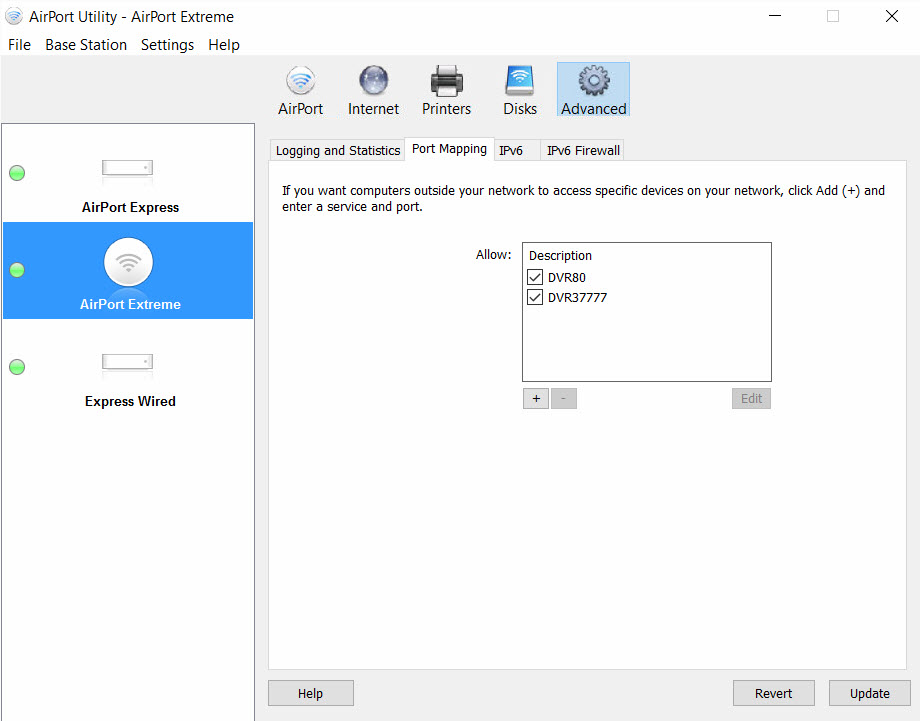Viewport: 920px width, 721px height.
Task: Open the Printers section
Action: pyautogui.click(x=446, y=90)
